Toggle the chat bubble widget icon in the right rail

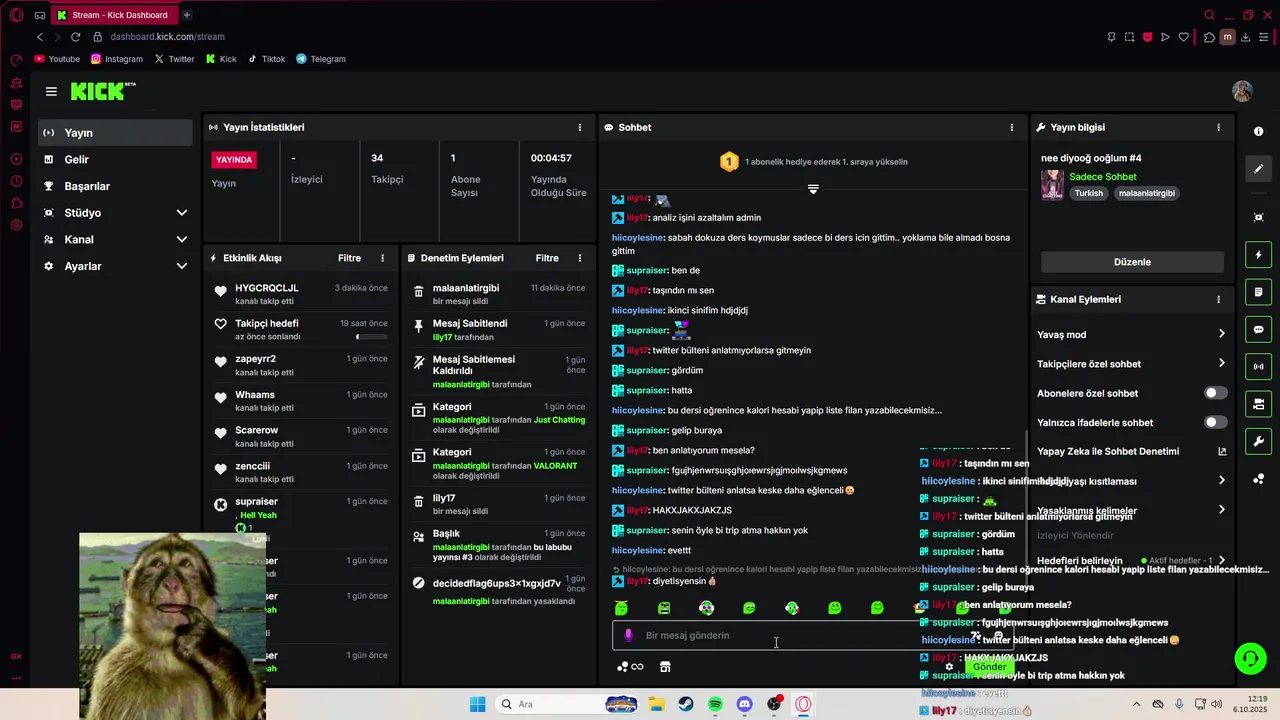(1258, 329)
